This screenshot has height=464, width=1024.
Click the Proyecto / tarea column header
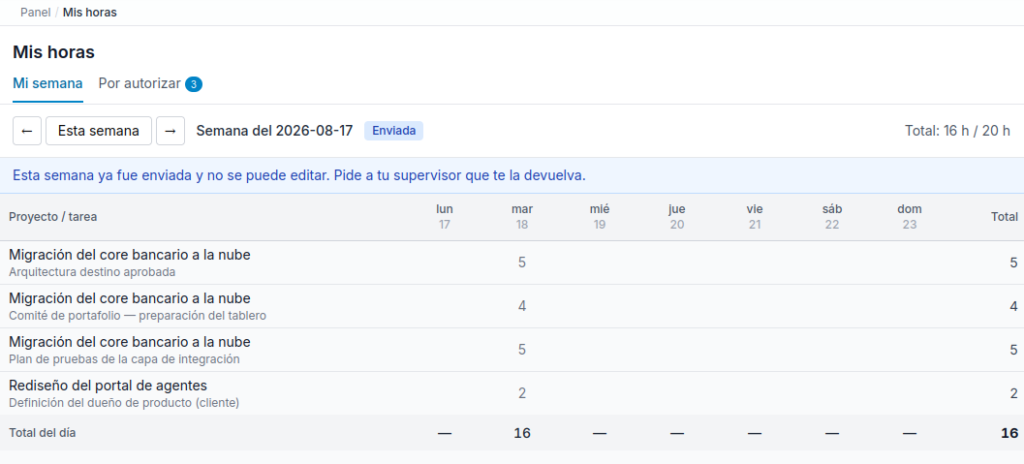[x=53, y=217]
